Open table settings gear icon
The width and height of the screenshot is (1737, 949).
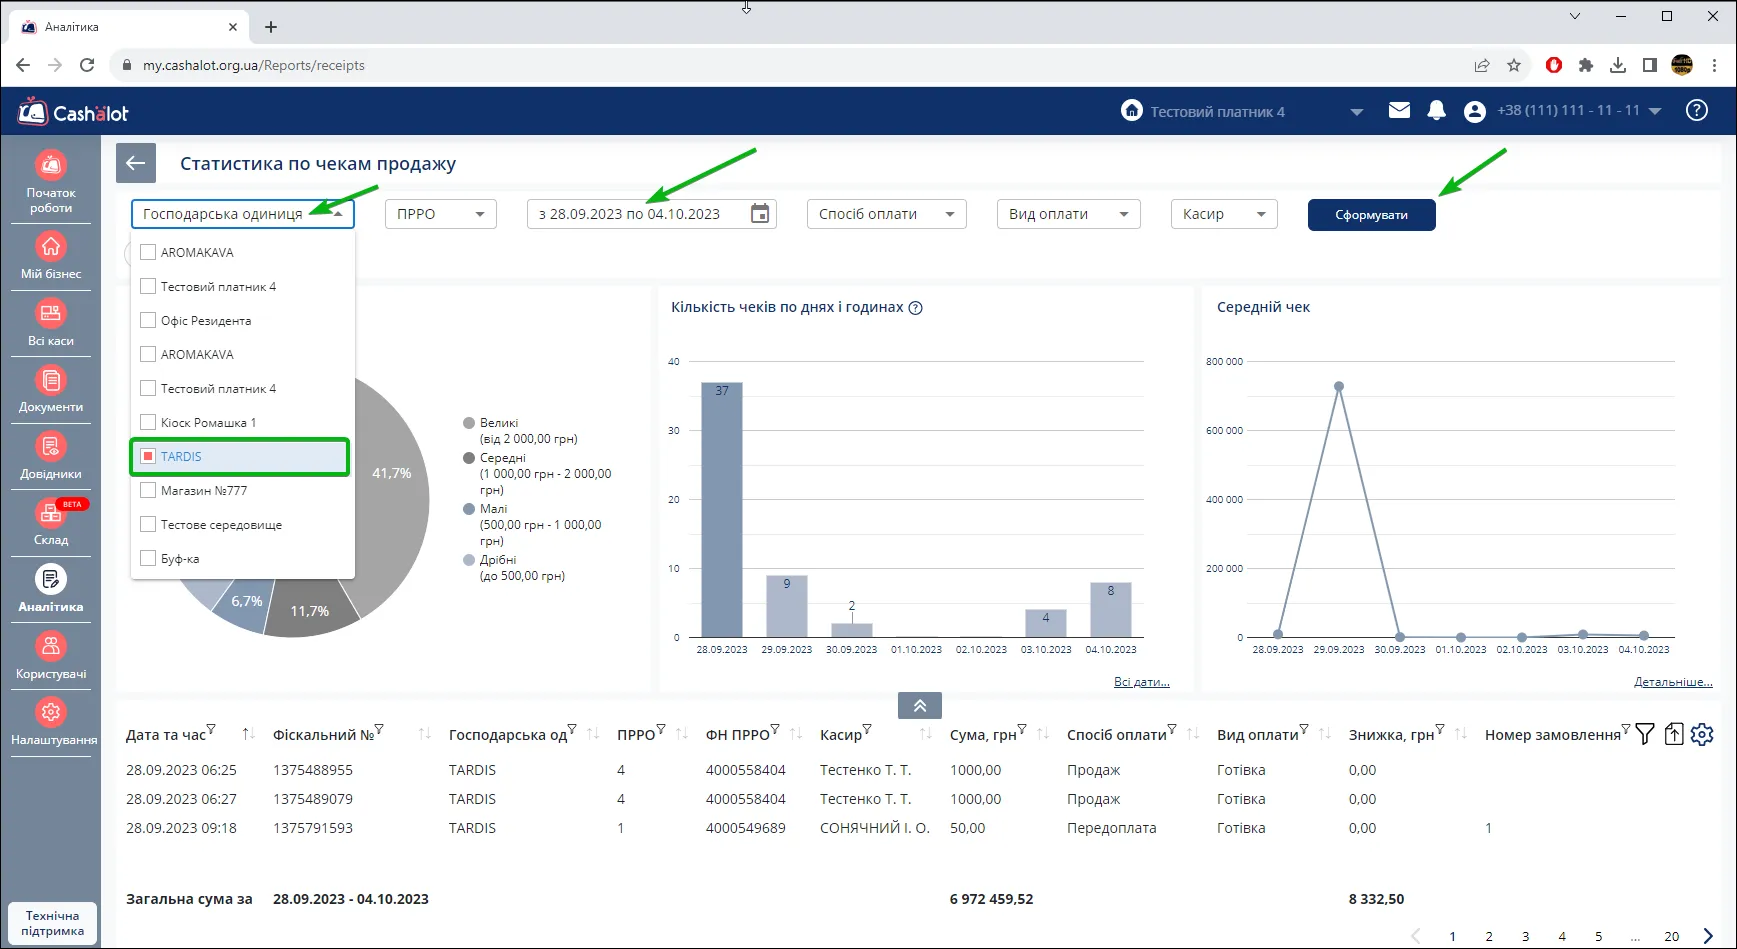point(1702,735)
